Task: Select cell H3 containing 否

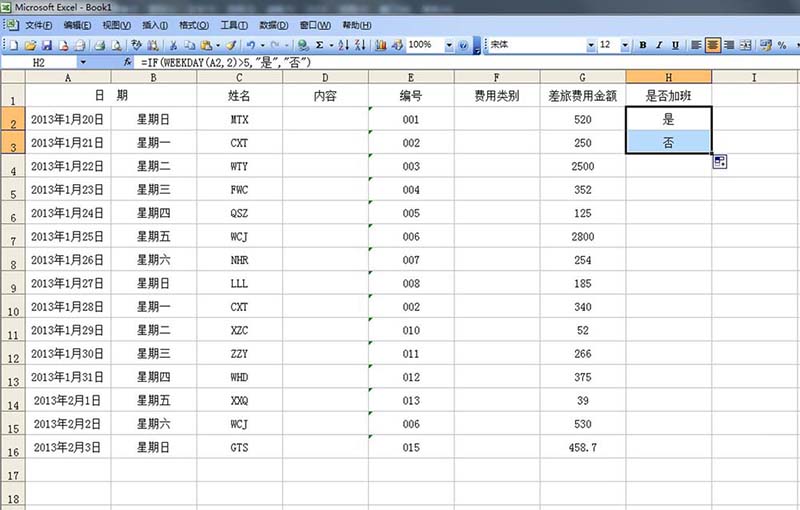Action: click(x=668, y=142)
